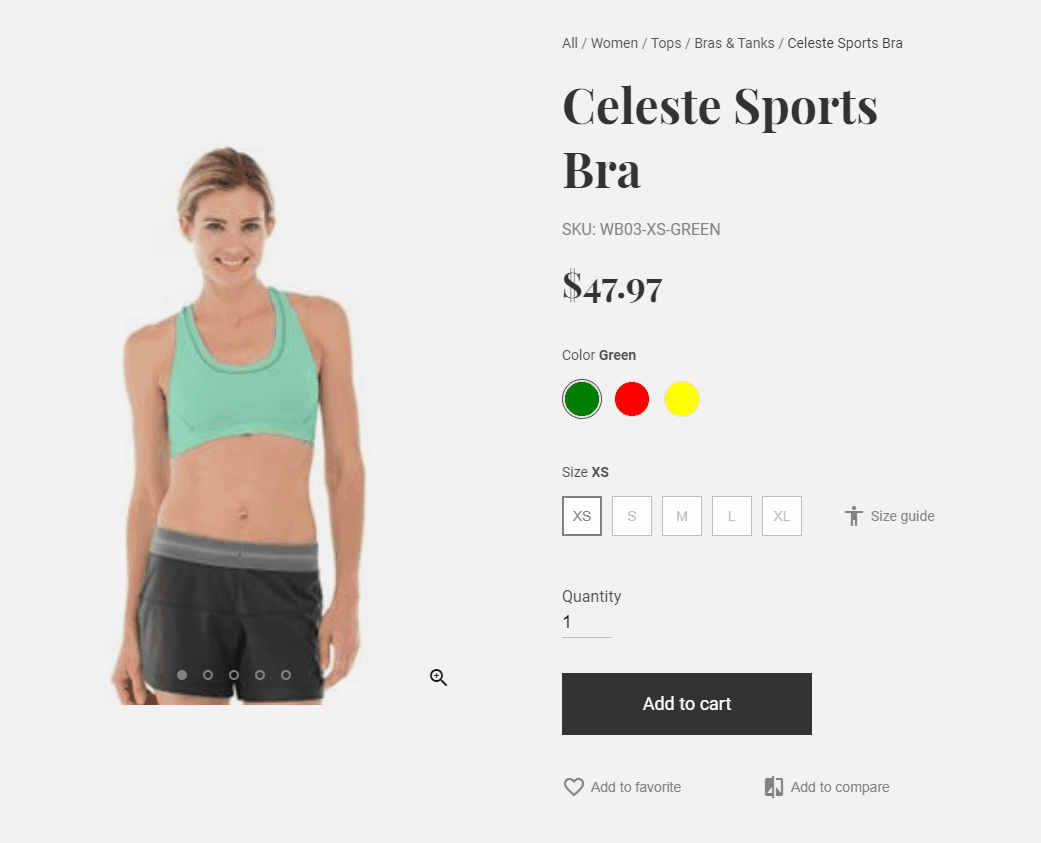The image size is (1041, 843).
Task: Select the first image carousel dot
Action: pos(182,674)
